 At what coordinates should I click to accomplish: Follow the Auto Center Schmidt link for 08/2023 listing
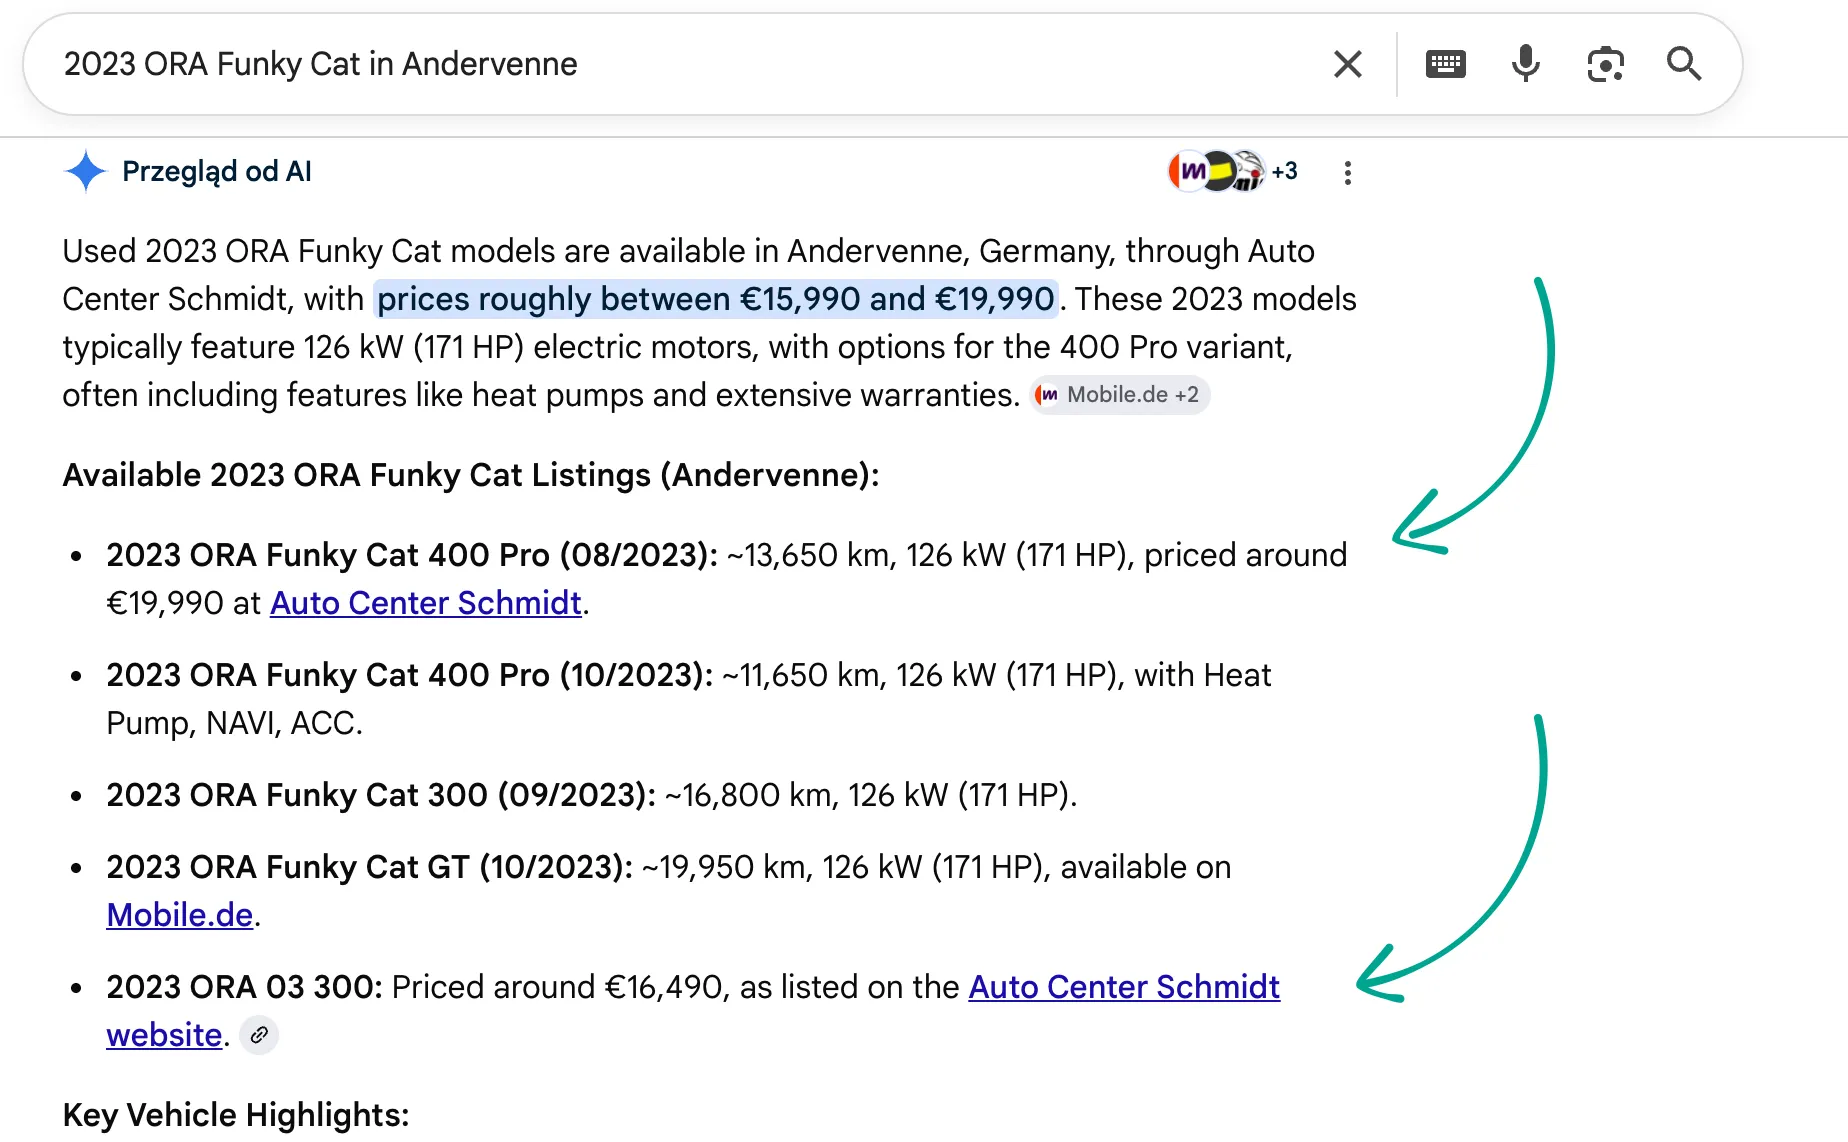tap(426, 603)
